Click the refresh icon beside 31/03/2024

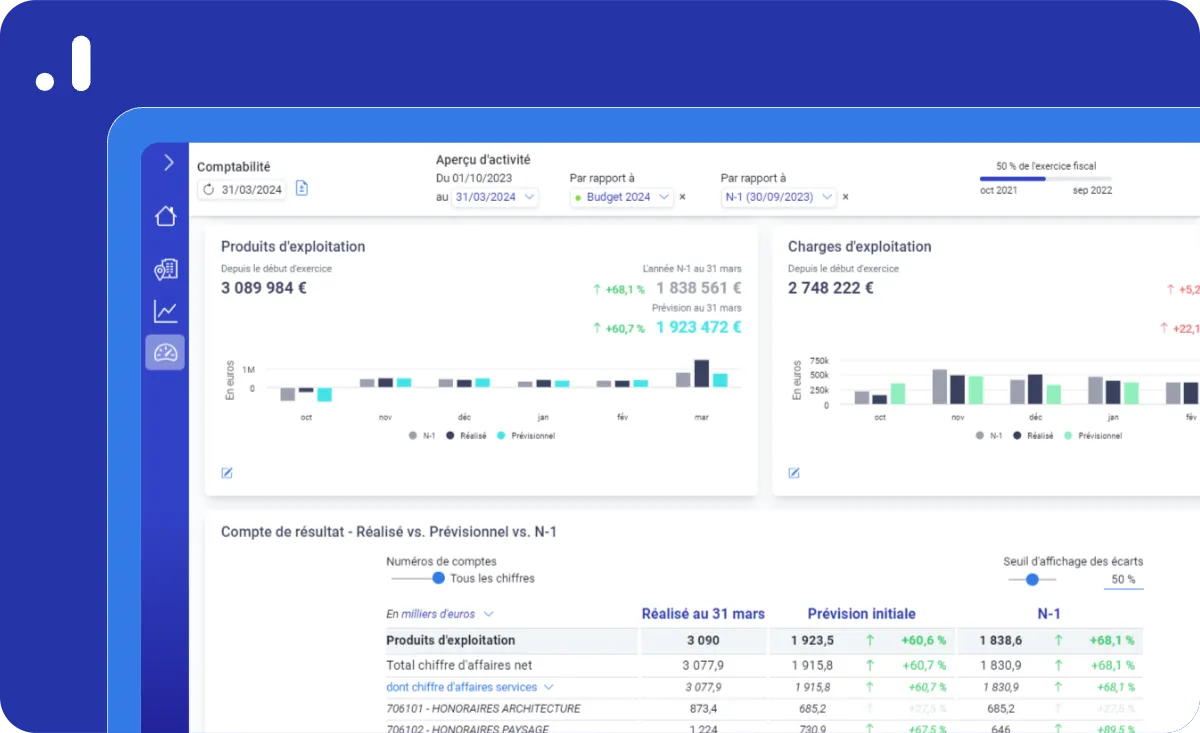click(x=208, y=189)
